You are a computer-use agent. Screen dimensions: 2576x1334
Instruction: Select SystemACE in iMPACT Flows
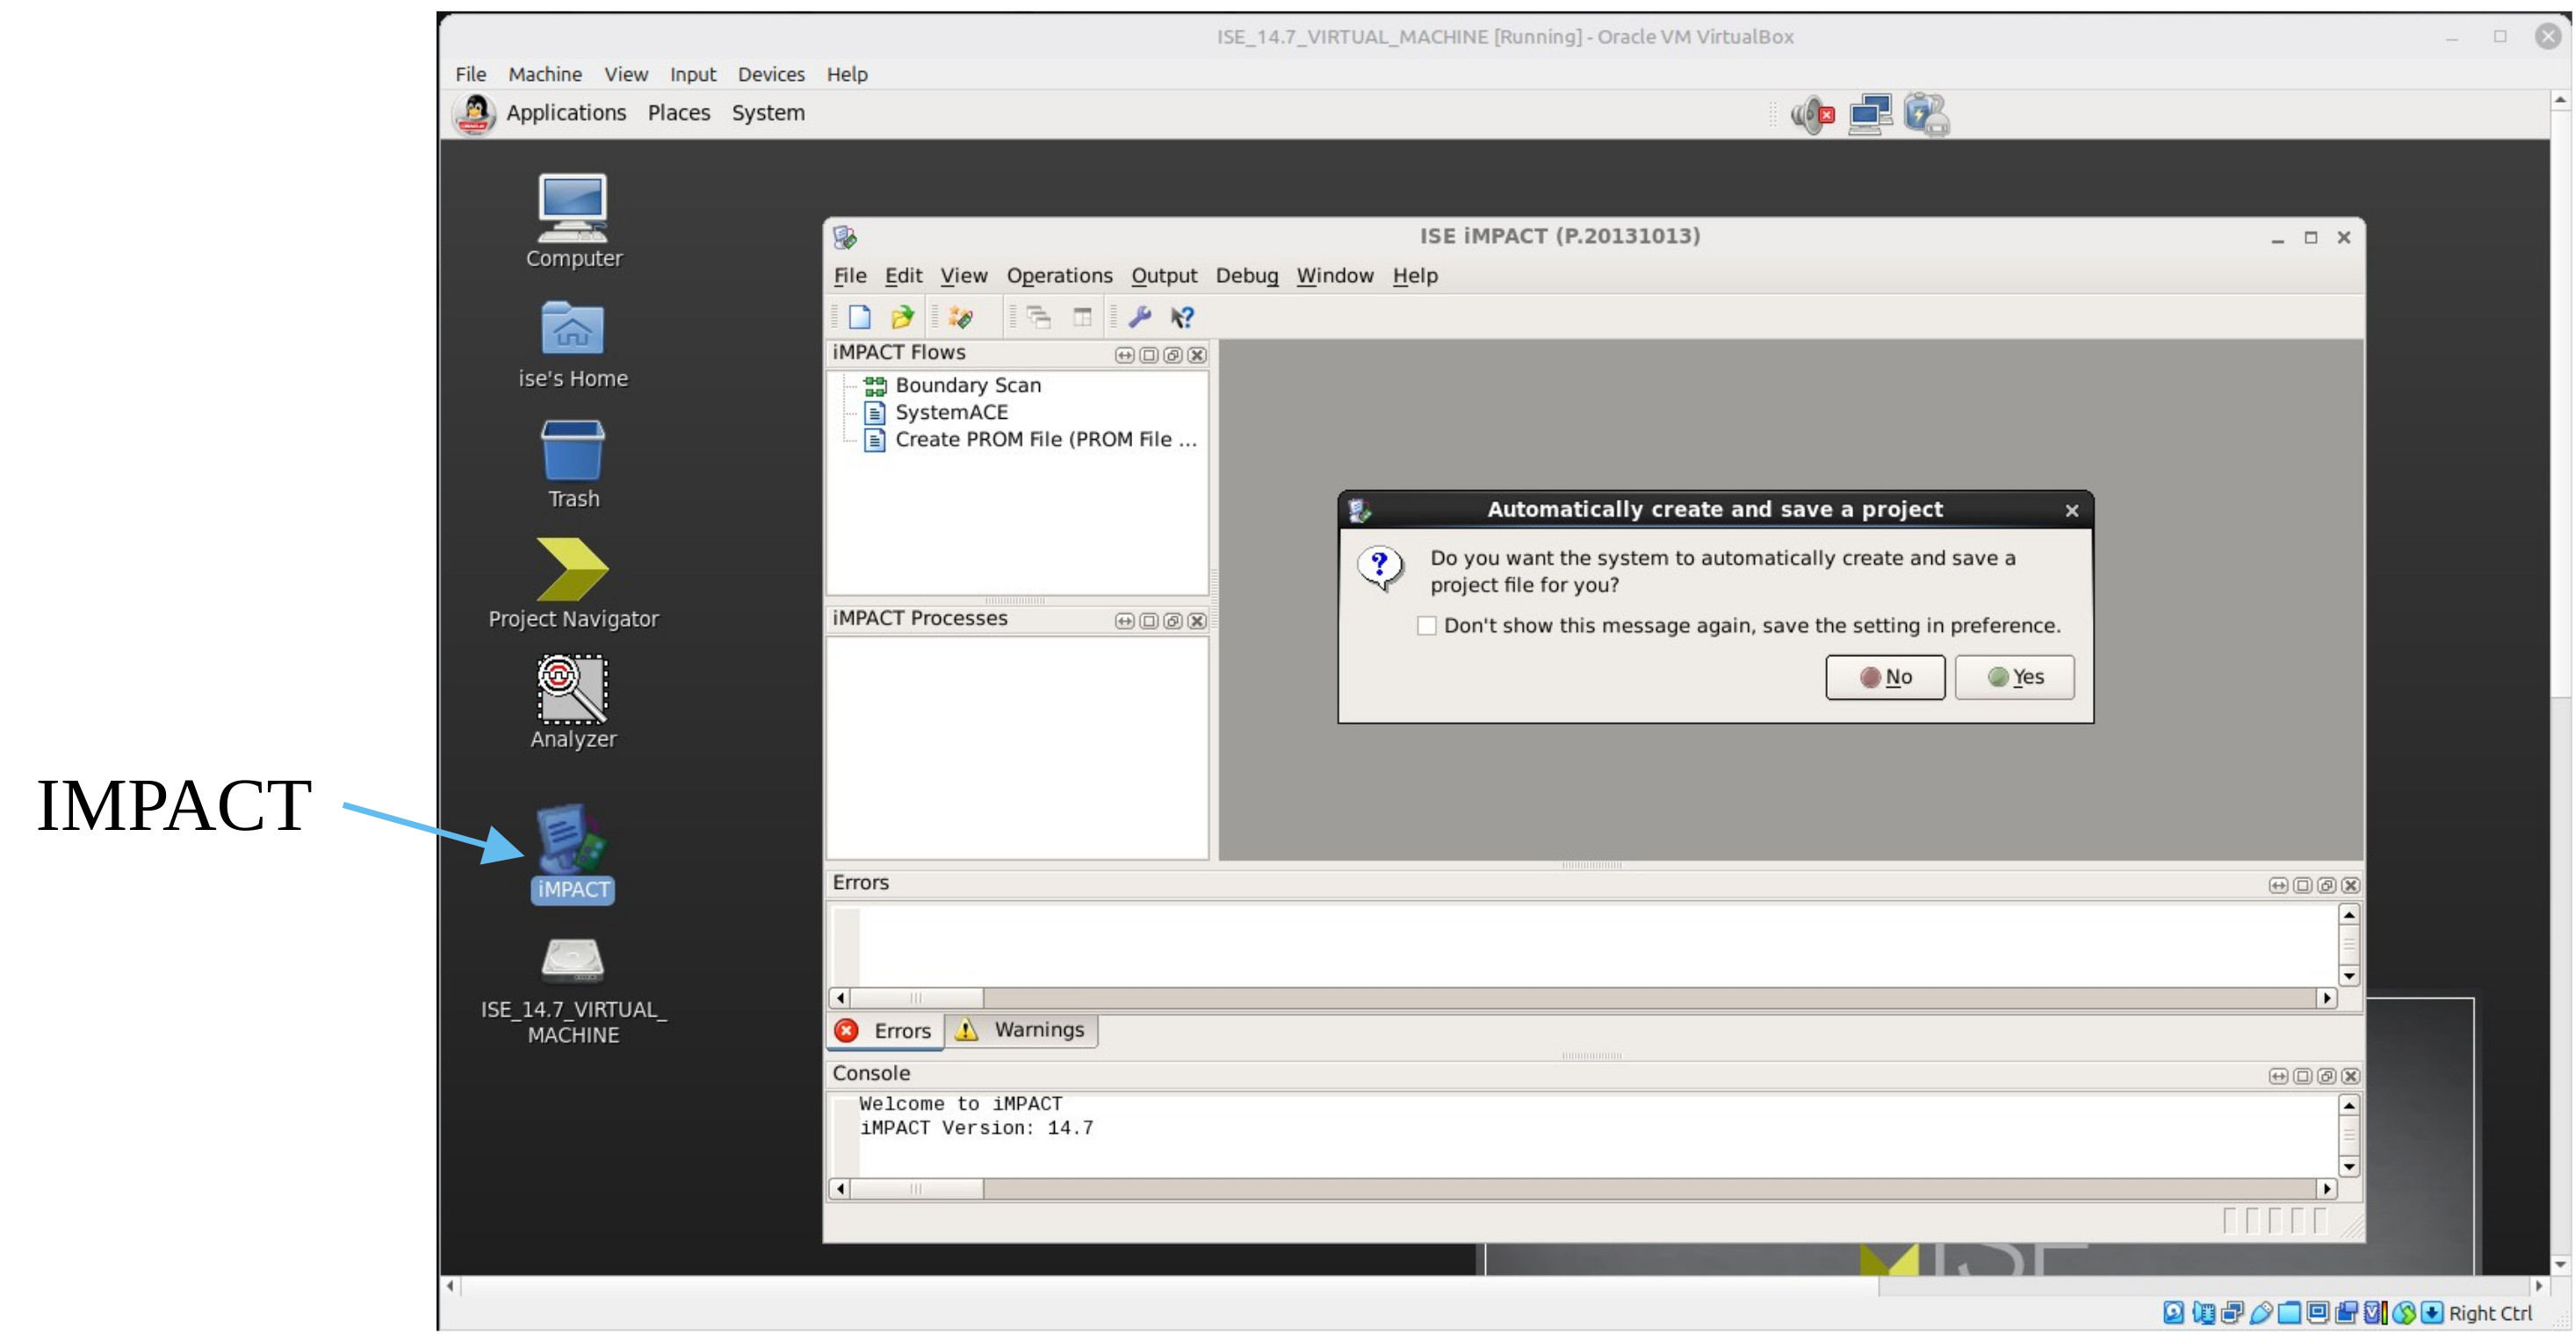coord(951,412)
